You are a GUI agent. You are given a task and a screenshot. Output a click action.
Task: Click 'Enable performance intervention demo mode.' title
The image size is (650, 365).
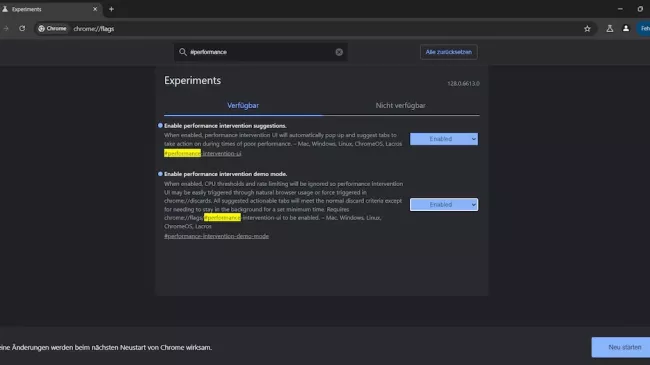tap(225, 174)
